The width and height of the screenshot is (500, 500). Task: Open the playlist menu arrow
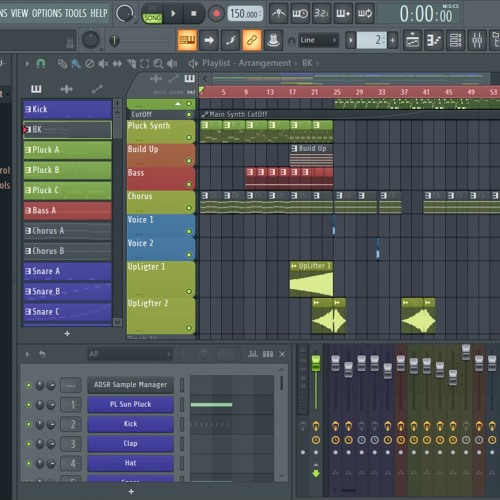(x=27, y=63)
